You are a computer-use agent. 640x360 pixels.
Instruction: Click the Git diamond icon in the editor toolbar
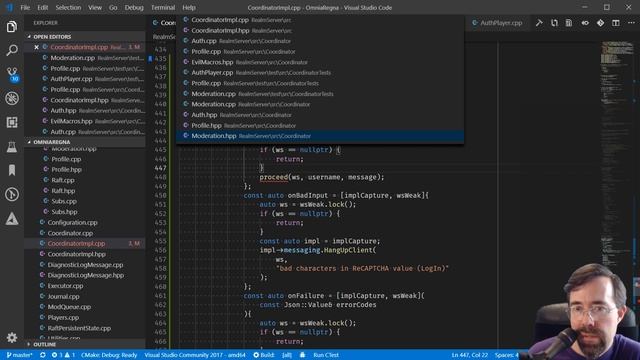coord(600,23)
